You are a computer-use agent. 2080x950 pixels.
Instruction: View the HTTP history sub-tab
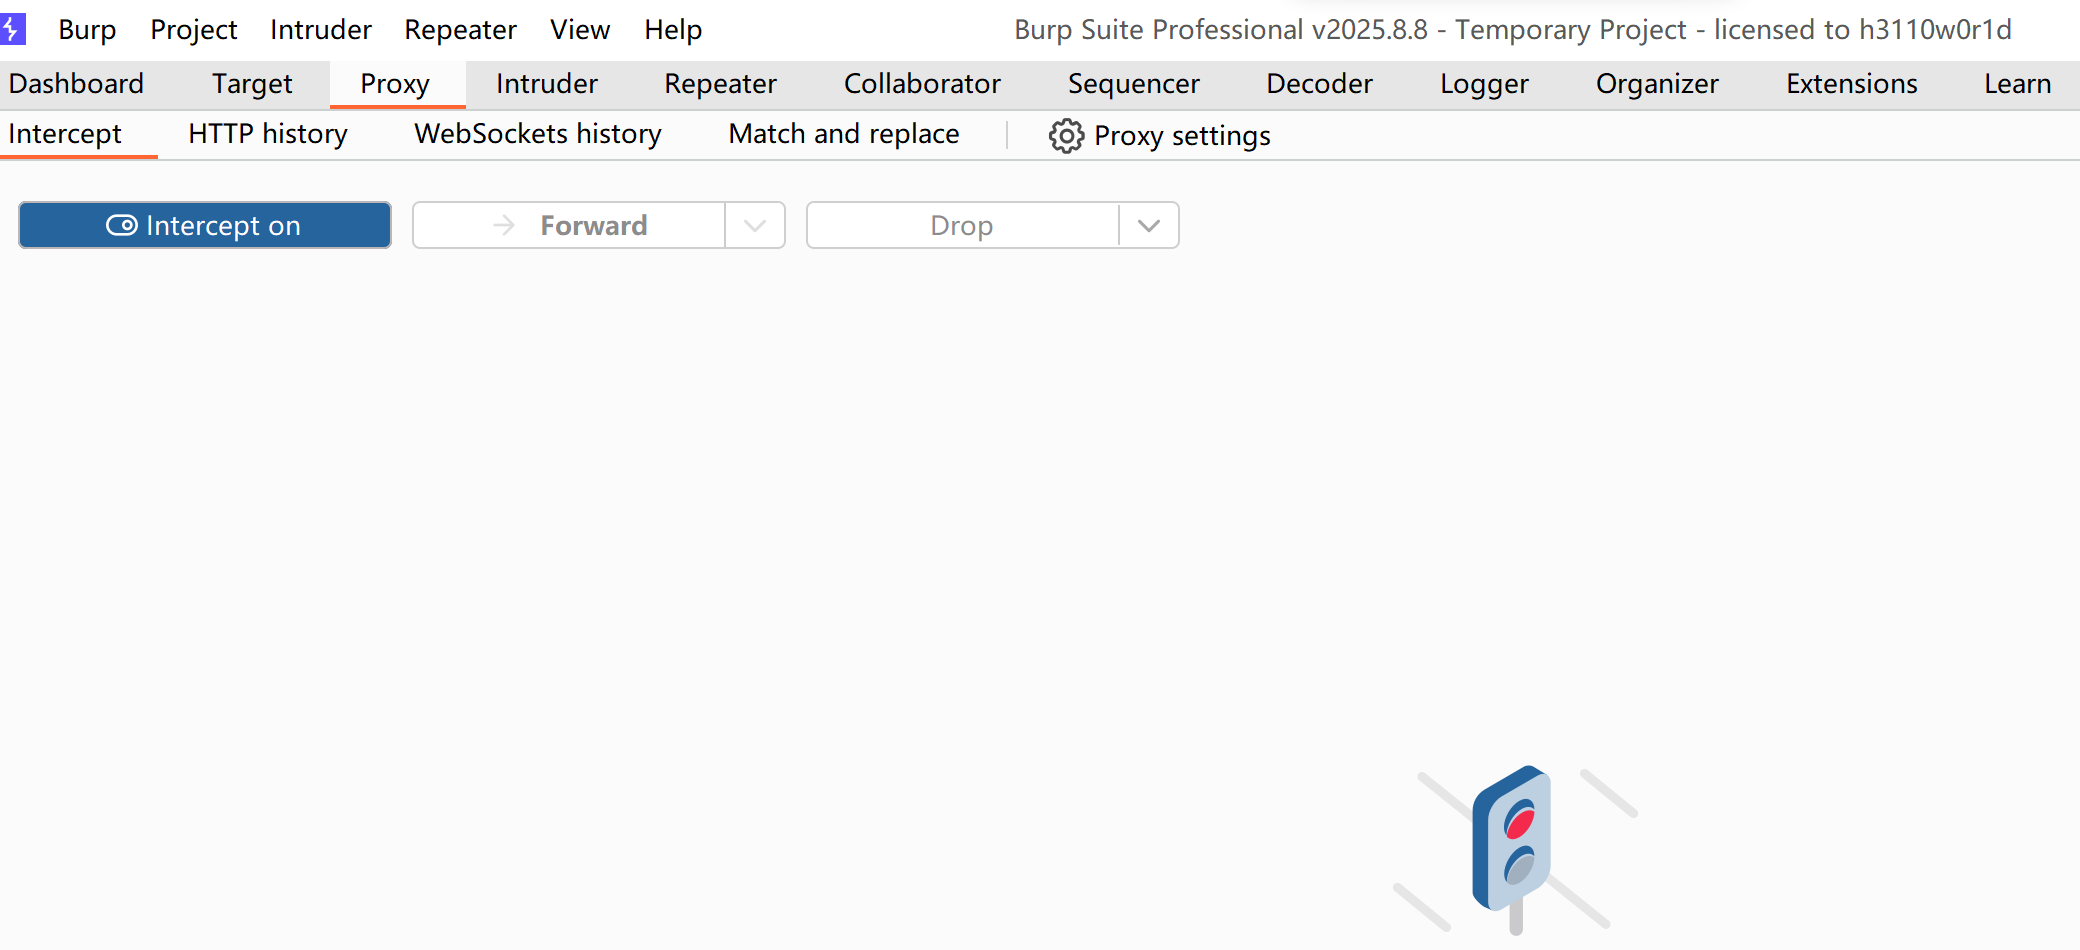coord(268,134)
